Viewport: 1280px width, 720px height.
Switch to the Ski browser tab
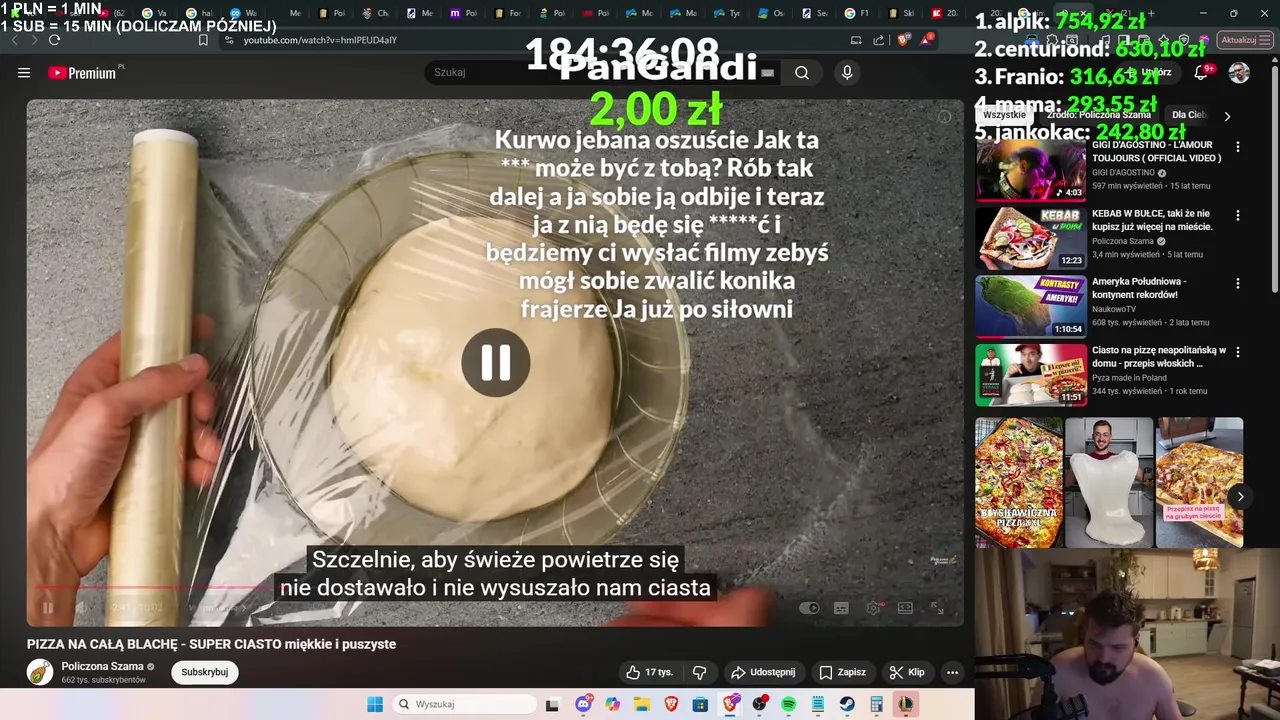(x=899, y=13)
